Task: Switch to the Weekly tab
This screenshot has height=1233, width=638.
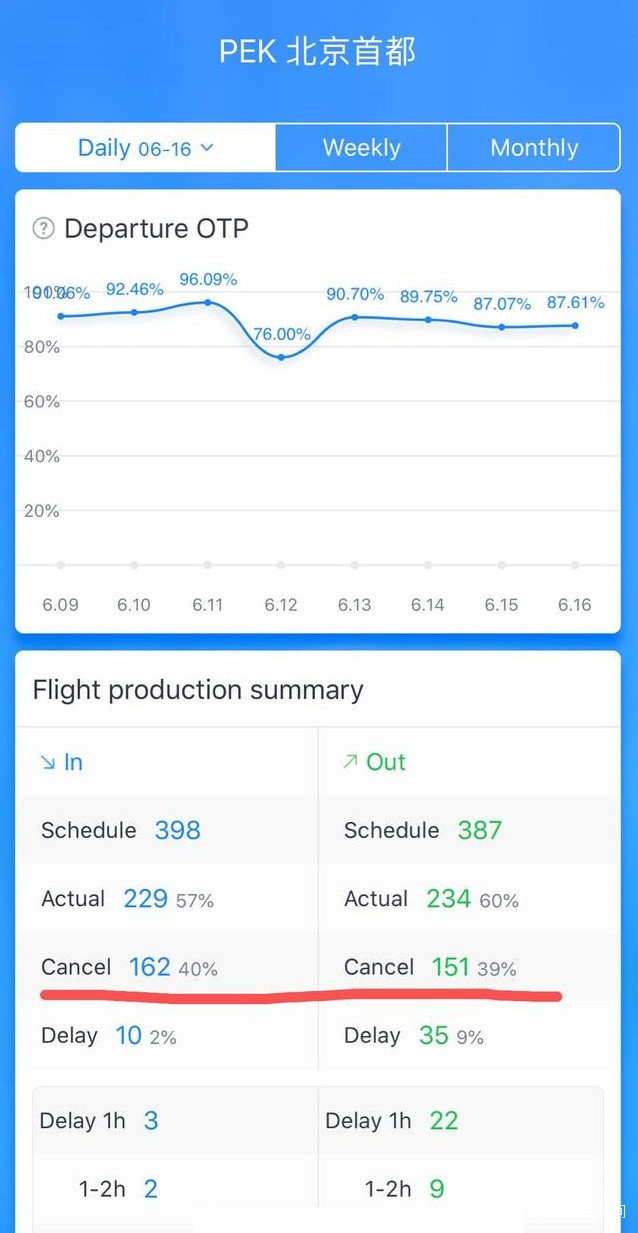Action: [361, 148]
